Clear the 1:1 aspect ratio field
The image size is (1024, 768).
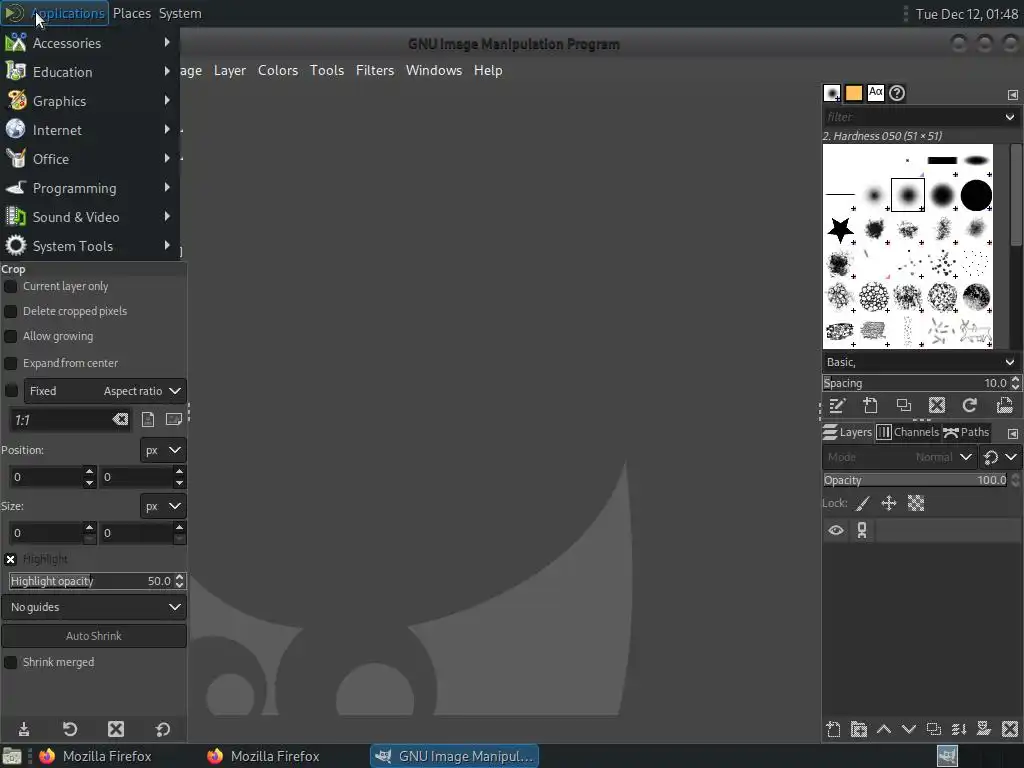pyautogui.click(x=120, y=419)
